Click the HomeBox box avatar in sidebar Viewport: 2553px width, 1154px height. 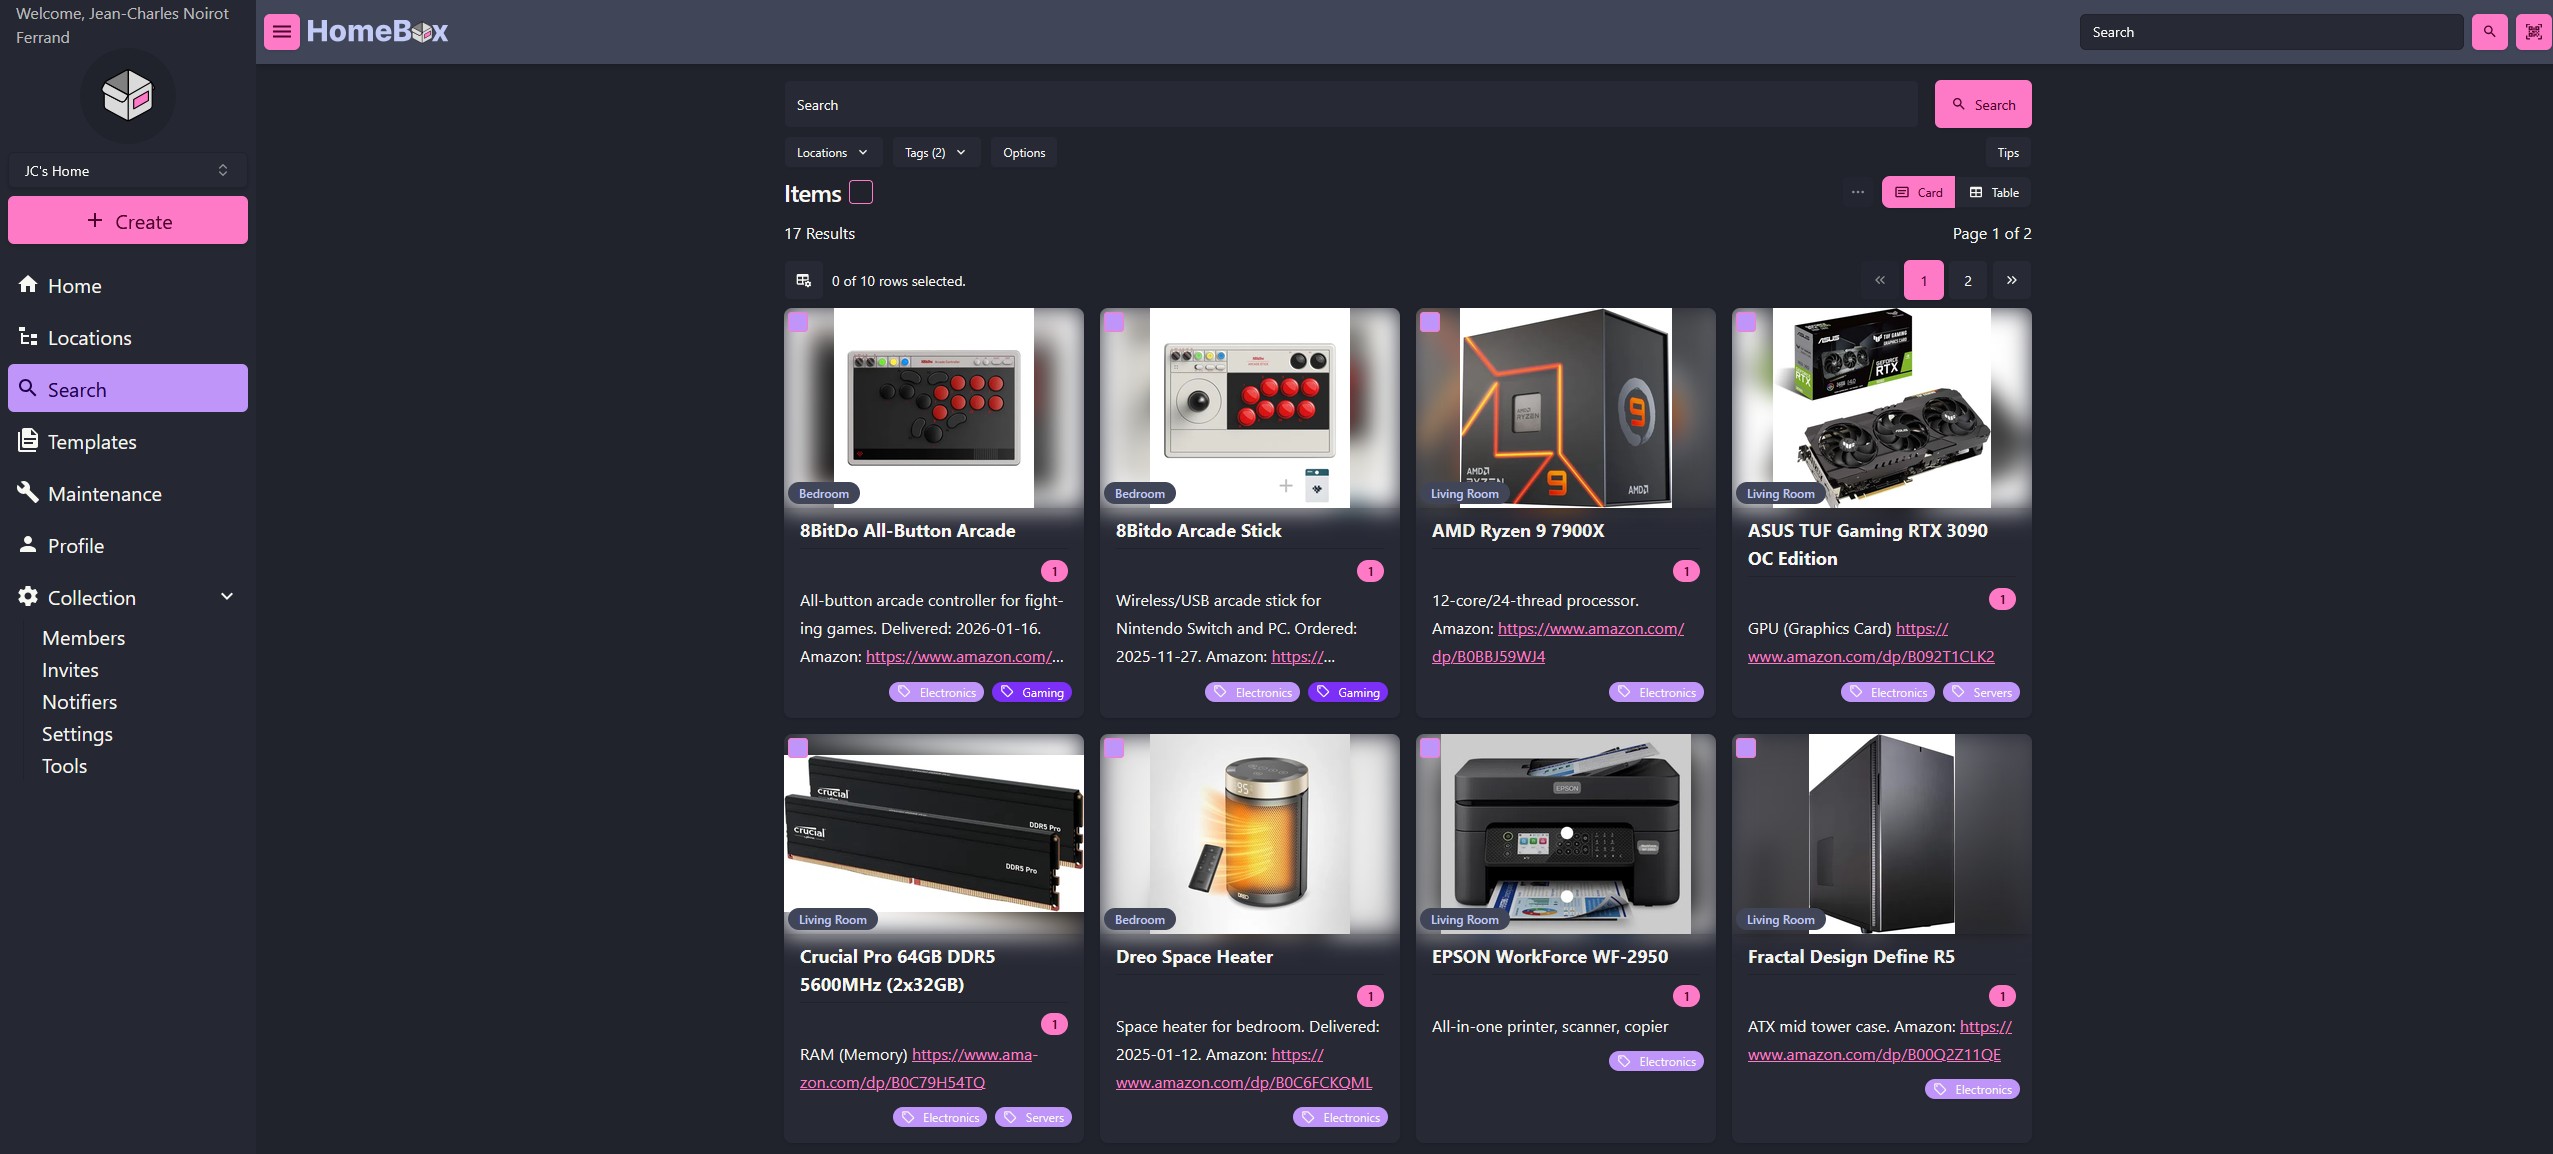[x=128, y=96]
